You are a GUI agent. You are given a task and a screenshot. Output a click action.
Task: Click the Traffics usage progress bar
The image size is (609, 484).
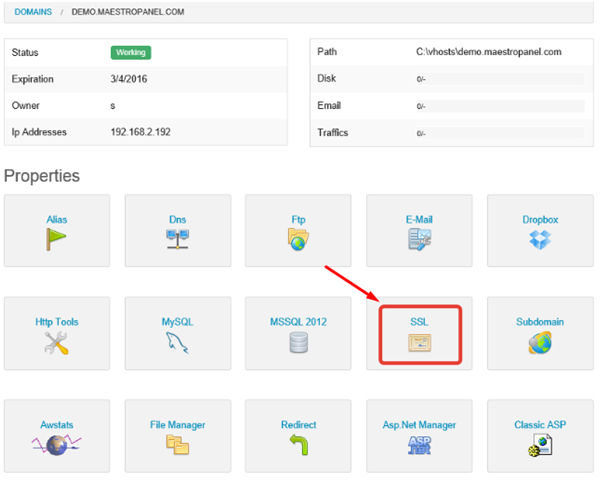coord(500,133)
